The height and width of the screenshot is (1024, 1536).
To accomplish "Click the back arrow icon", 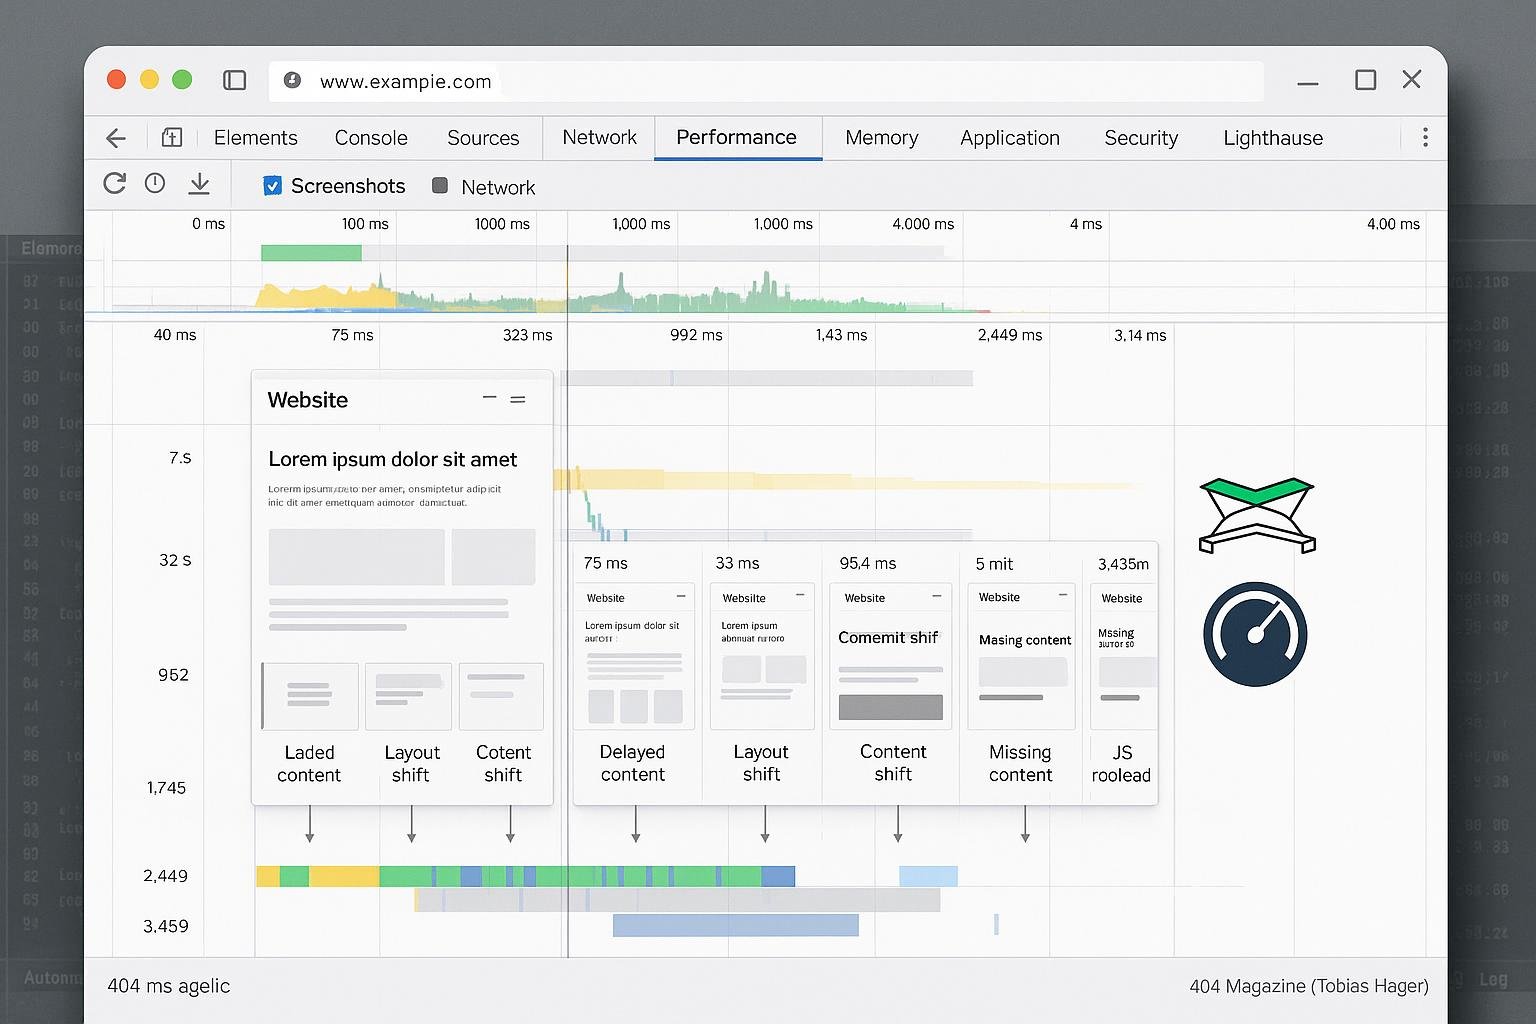I will coord(116,138).
